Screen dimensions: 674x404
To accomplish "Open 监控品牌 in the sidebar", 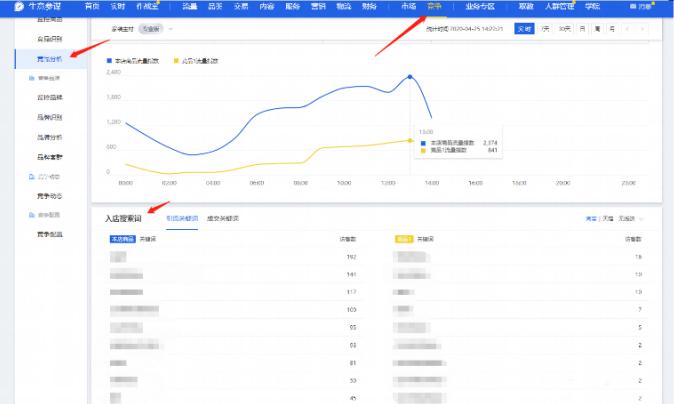I will tap(49, 98).
